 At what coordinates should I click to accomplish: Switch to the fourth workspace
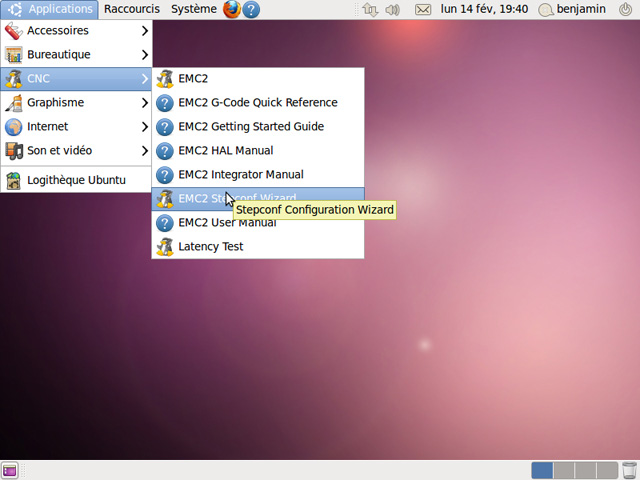click(x=607, y=470)
